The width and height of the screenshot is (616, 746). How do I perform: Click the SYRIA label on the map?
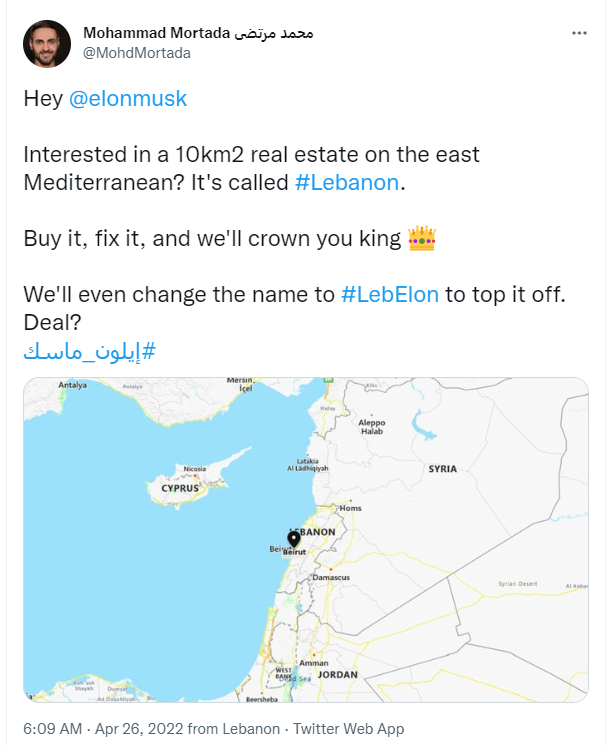point(442,468)
